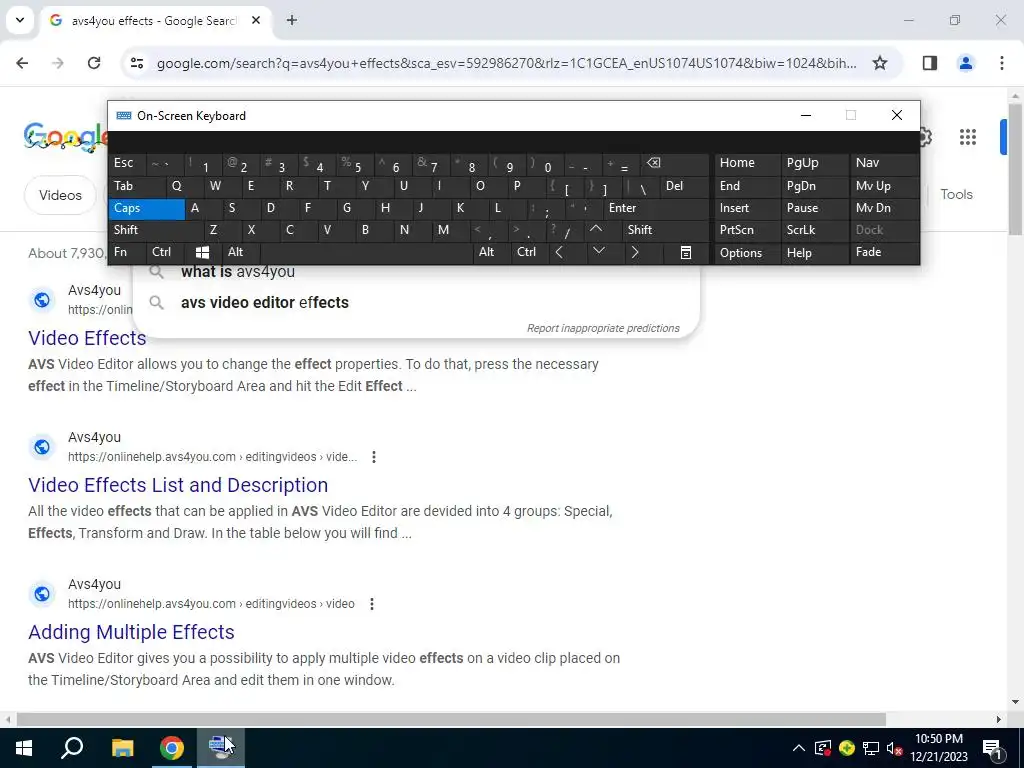This screenshot has height=768, width=1024.
Task: Toggle the left Ctrl key
Action: coord(164,252)
